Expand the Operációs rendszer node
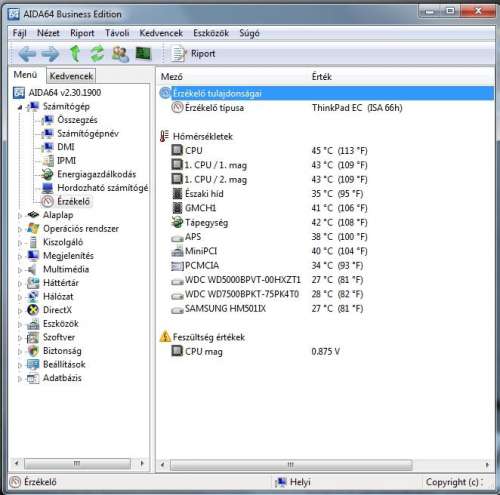This screenshot has height=495, width=500. (20, 229)
